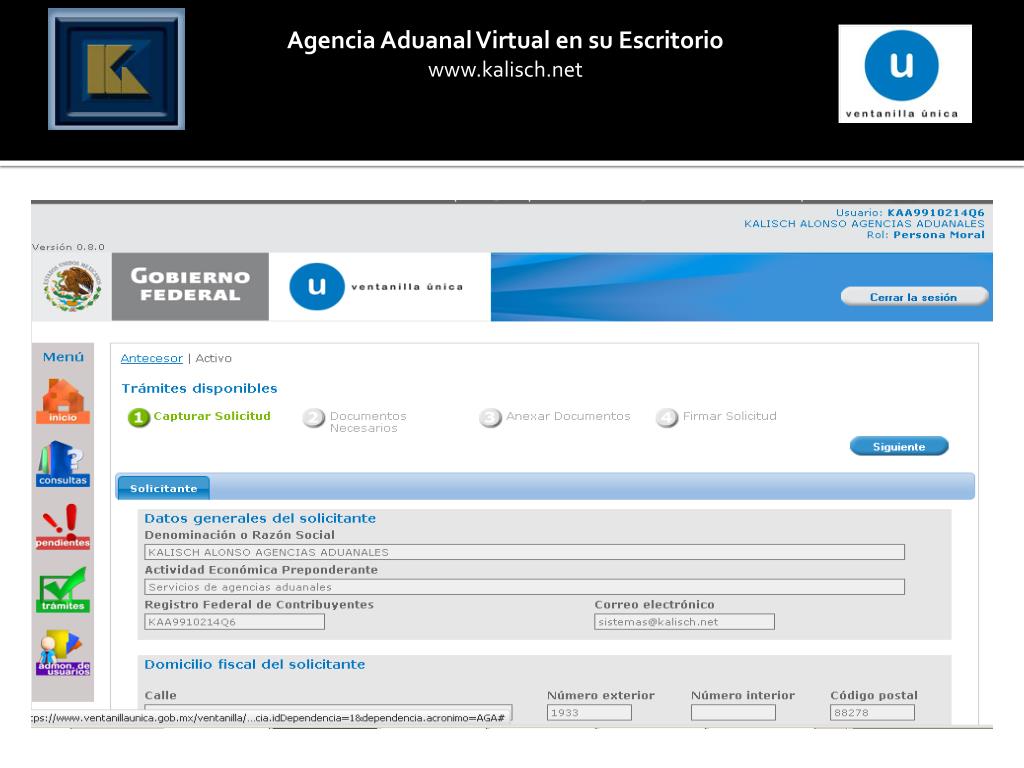Select step 3 Anexar Documentos
This screenshot has width=1024, height=768.
tap(555, 417)
